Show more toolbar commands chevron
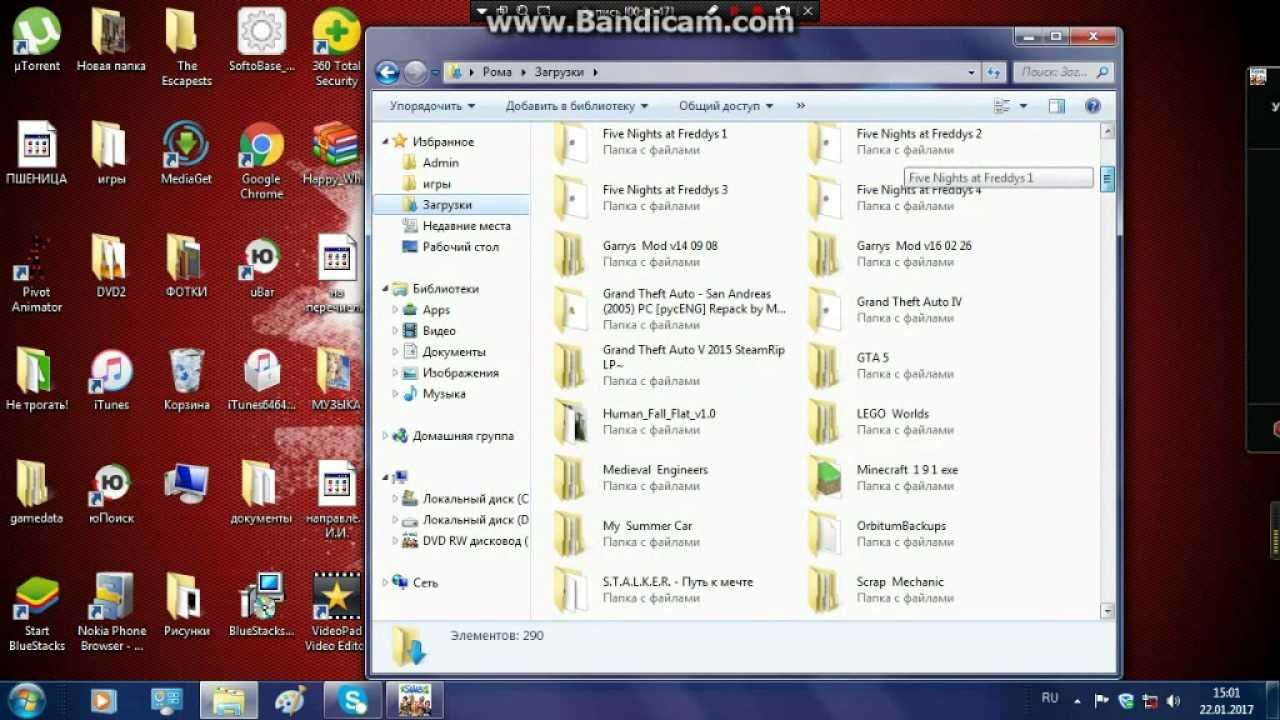The image size is (1280, 720). (800, 106)
